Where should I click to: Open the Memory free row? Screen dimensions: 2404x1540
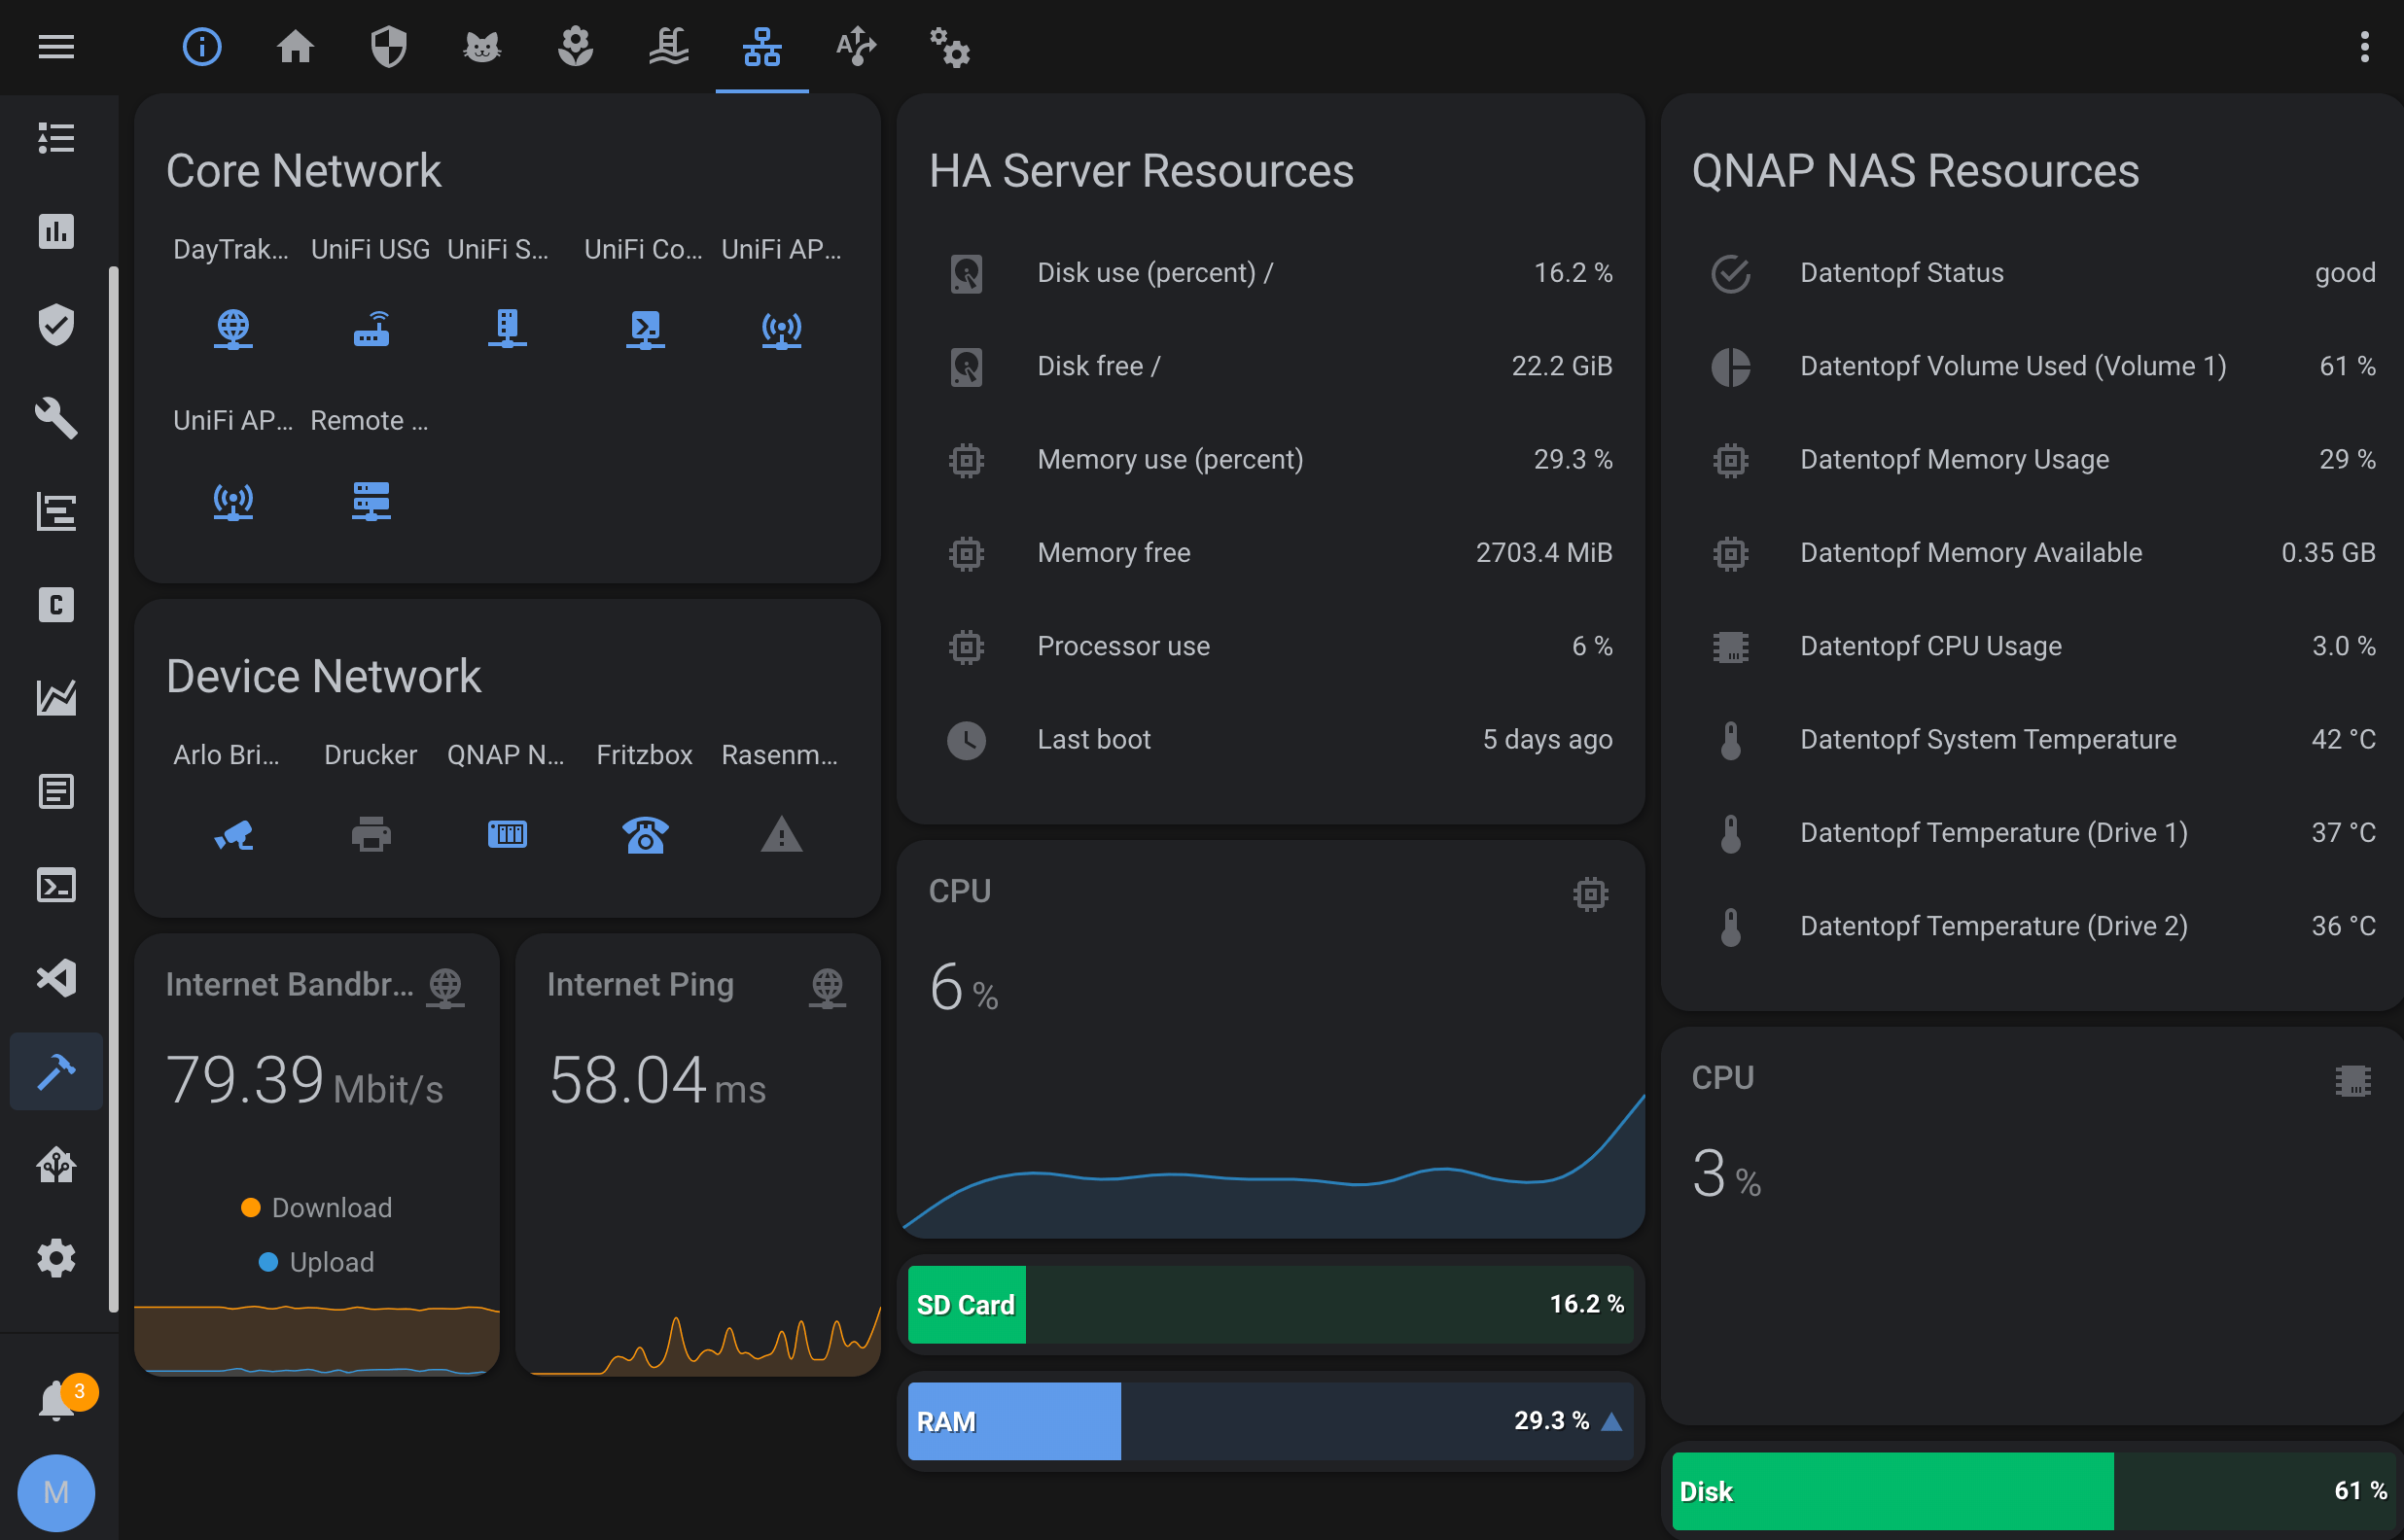point(1271,553)
